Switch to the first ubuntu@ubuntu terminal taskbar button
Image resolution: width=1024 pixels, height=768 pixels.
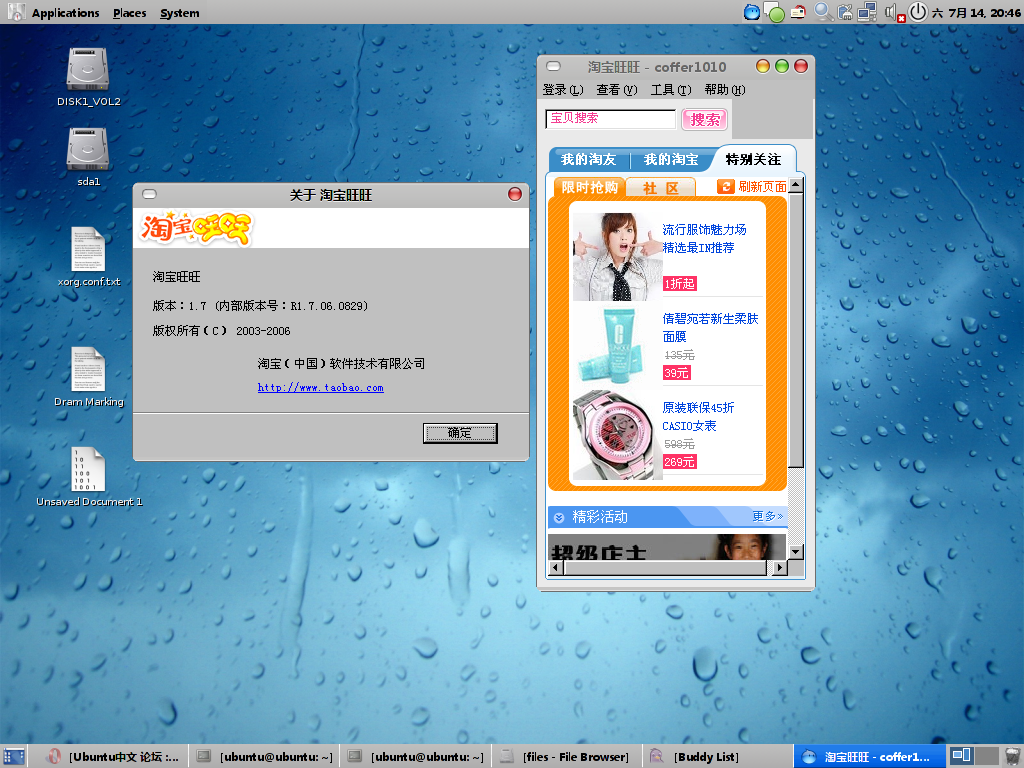point(266,757)
